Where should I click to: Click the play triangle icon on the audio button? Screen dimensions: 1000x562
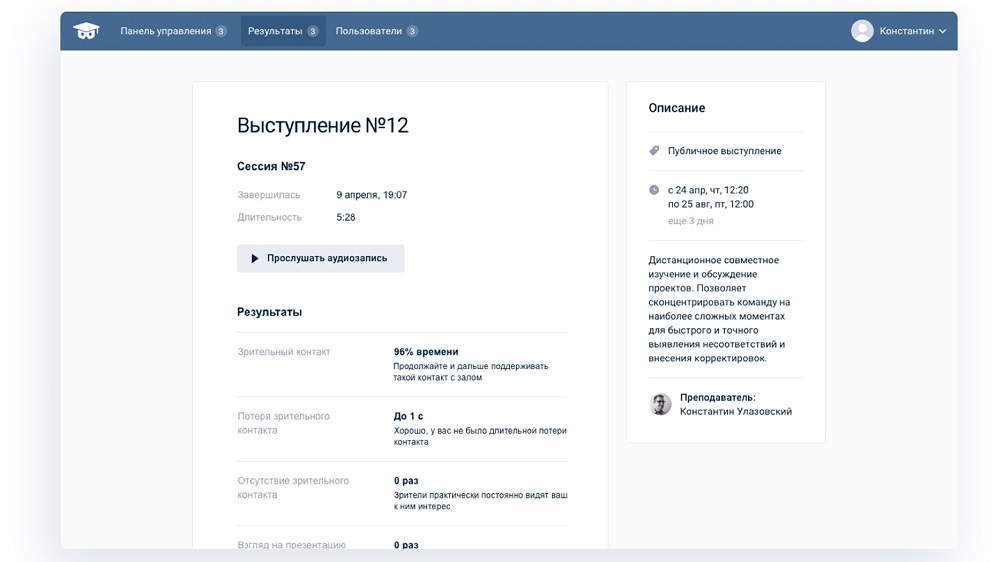click(x=255, y=258)
